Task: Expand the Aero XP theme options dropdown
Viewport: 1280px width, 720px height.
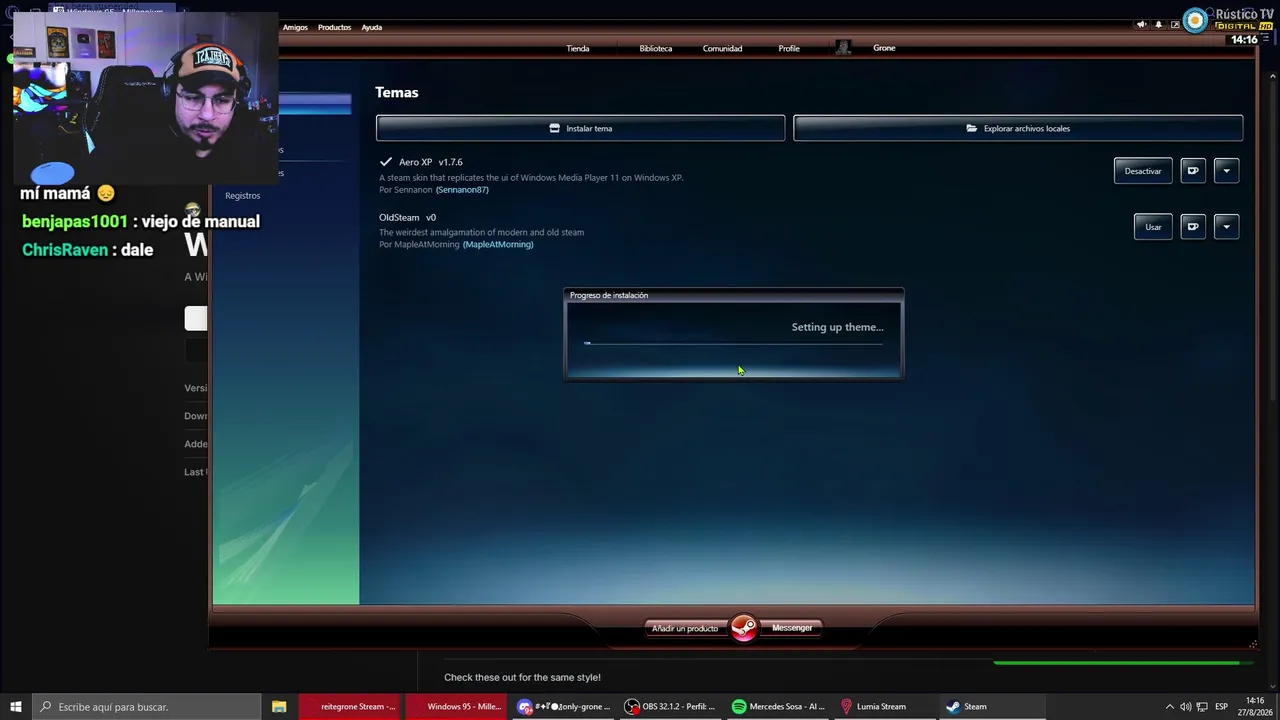Action: [x=1227, y=171]
